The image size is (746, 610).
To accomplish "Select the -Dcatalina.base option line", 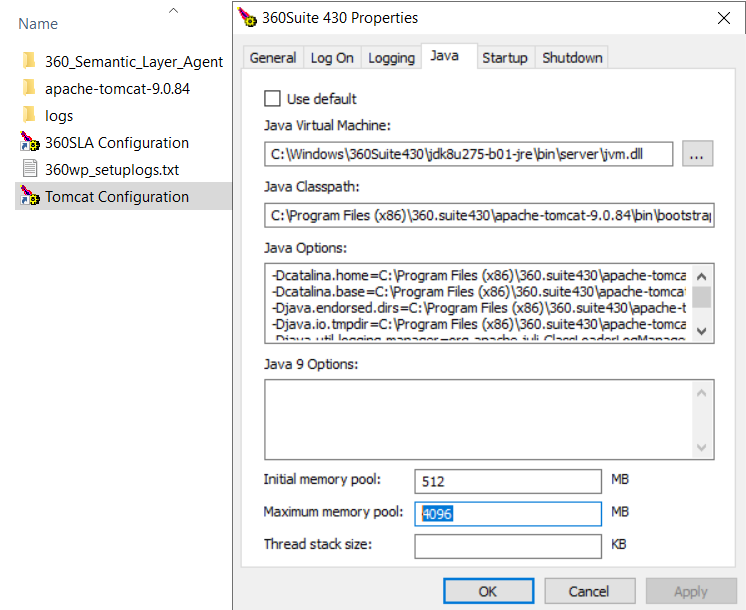I will (479, 292).
